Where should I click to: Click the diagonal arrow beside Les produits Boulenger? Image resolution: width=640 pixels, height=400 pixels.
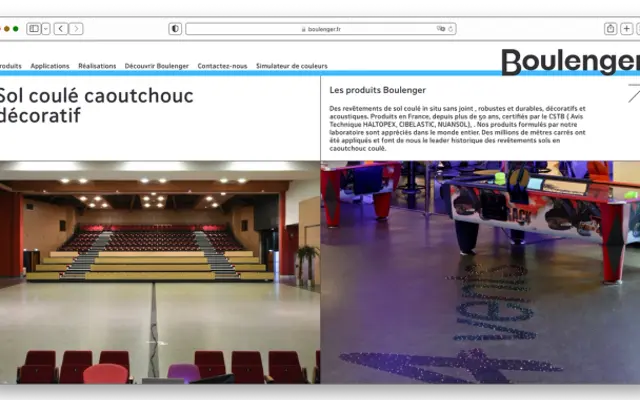pyautogui.click(x=634, y=93)
